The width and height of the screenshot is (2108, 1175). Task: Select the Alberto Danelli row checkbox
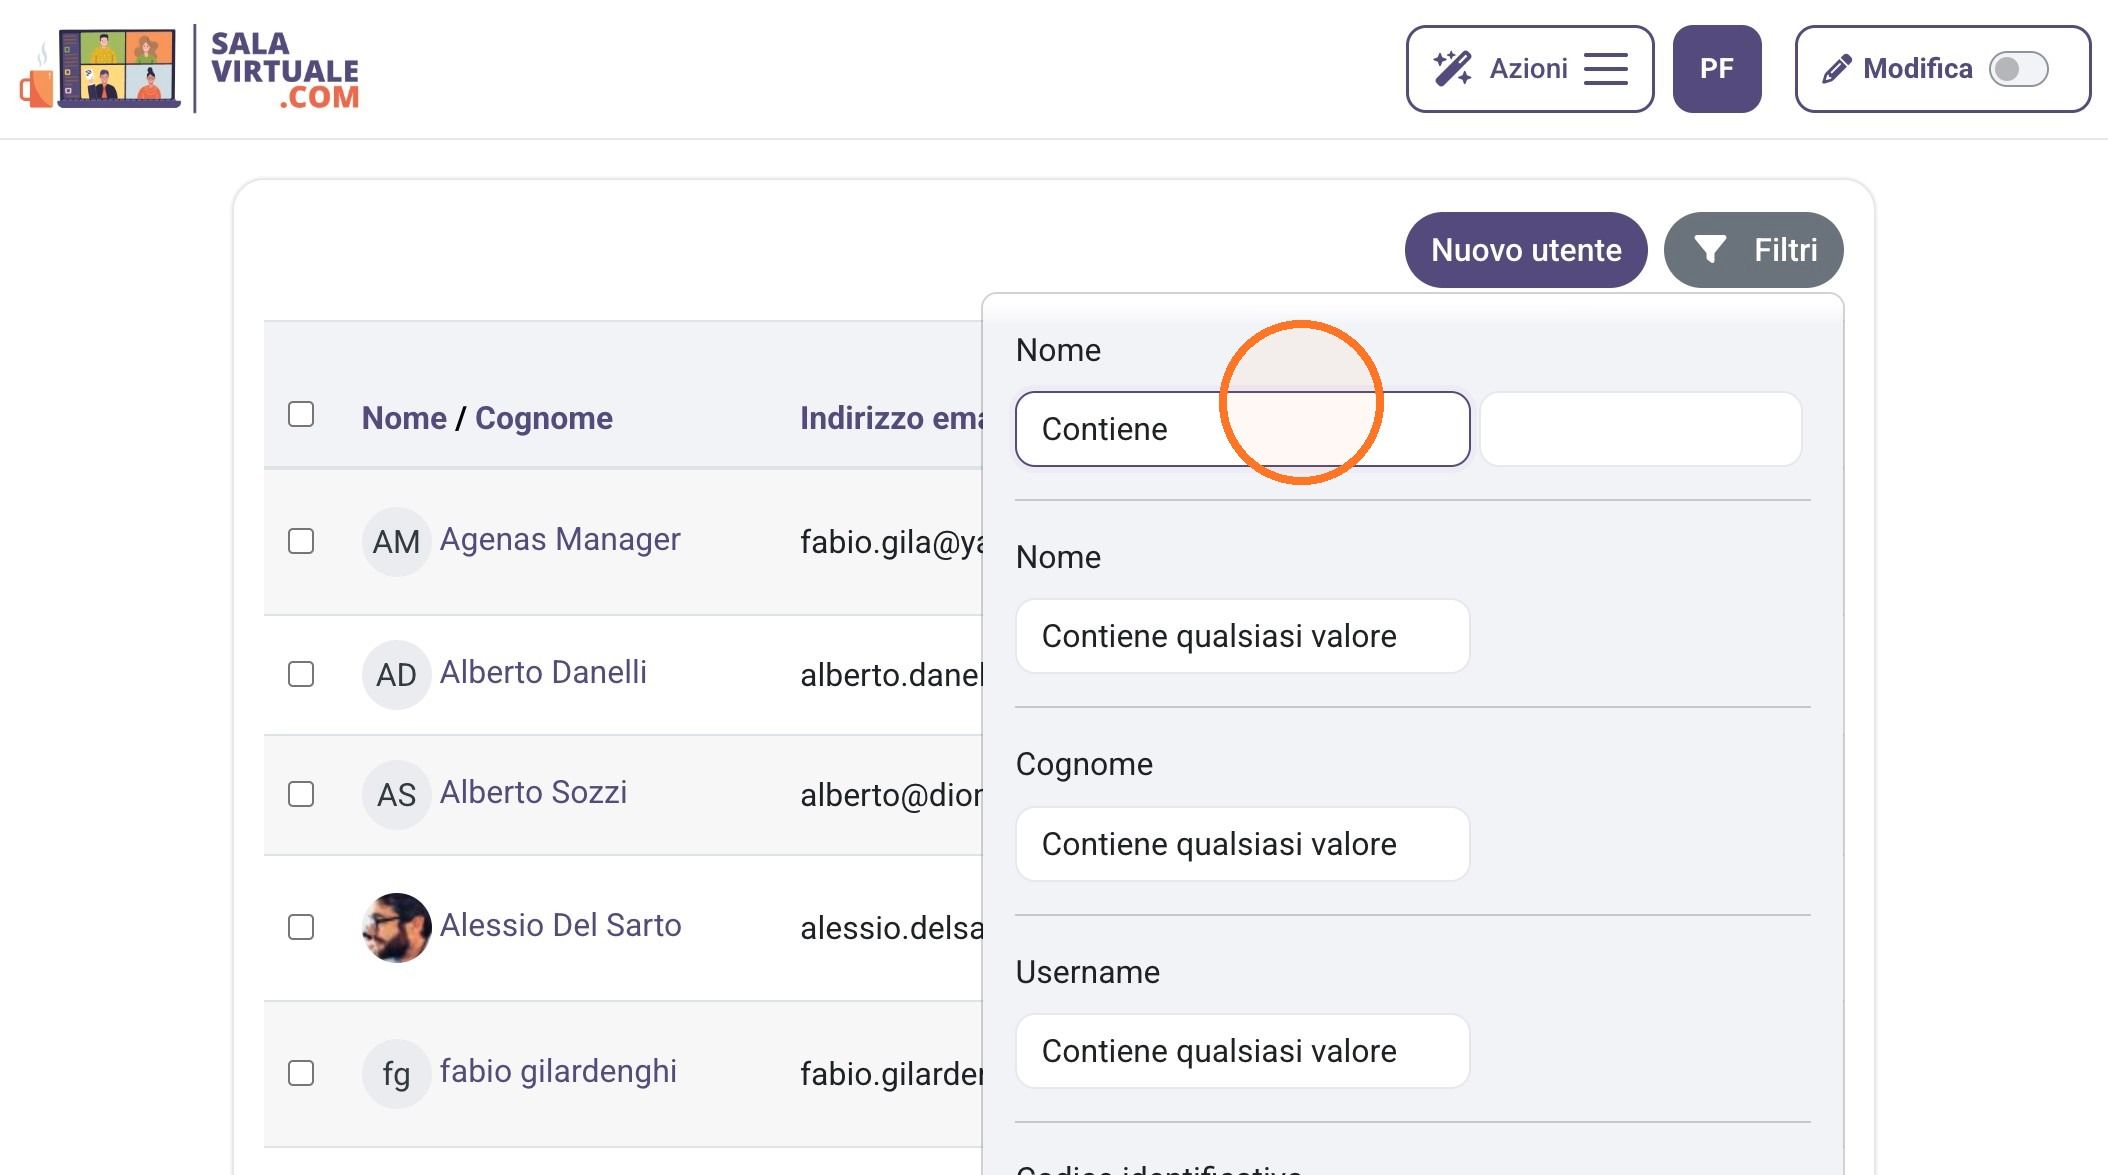301,674
